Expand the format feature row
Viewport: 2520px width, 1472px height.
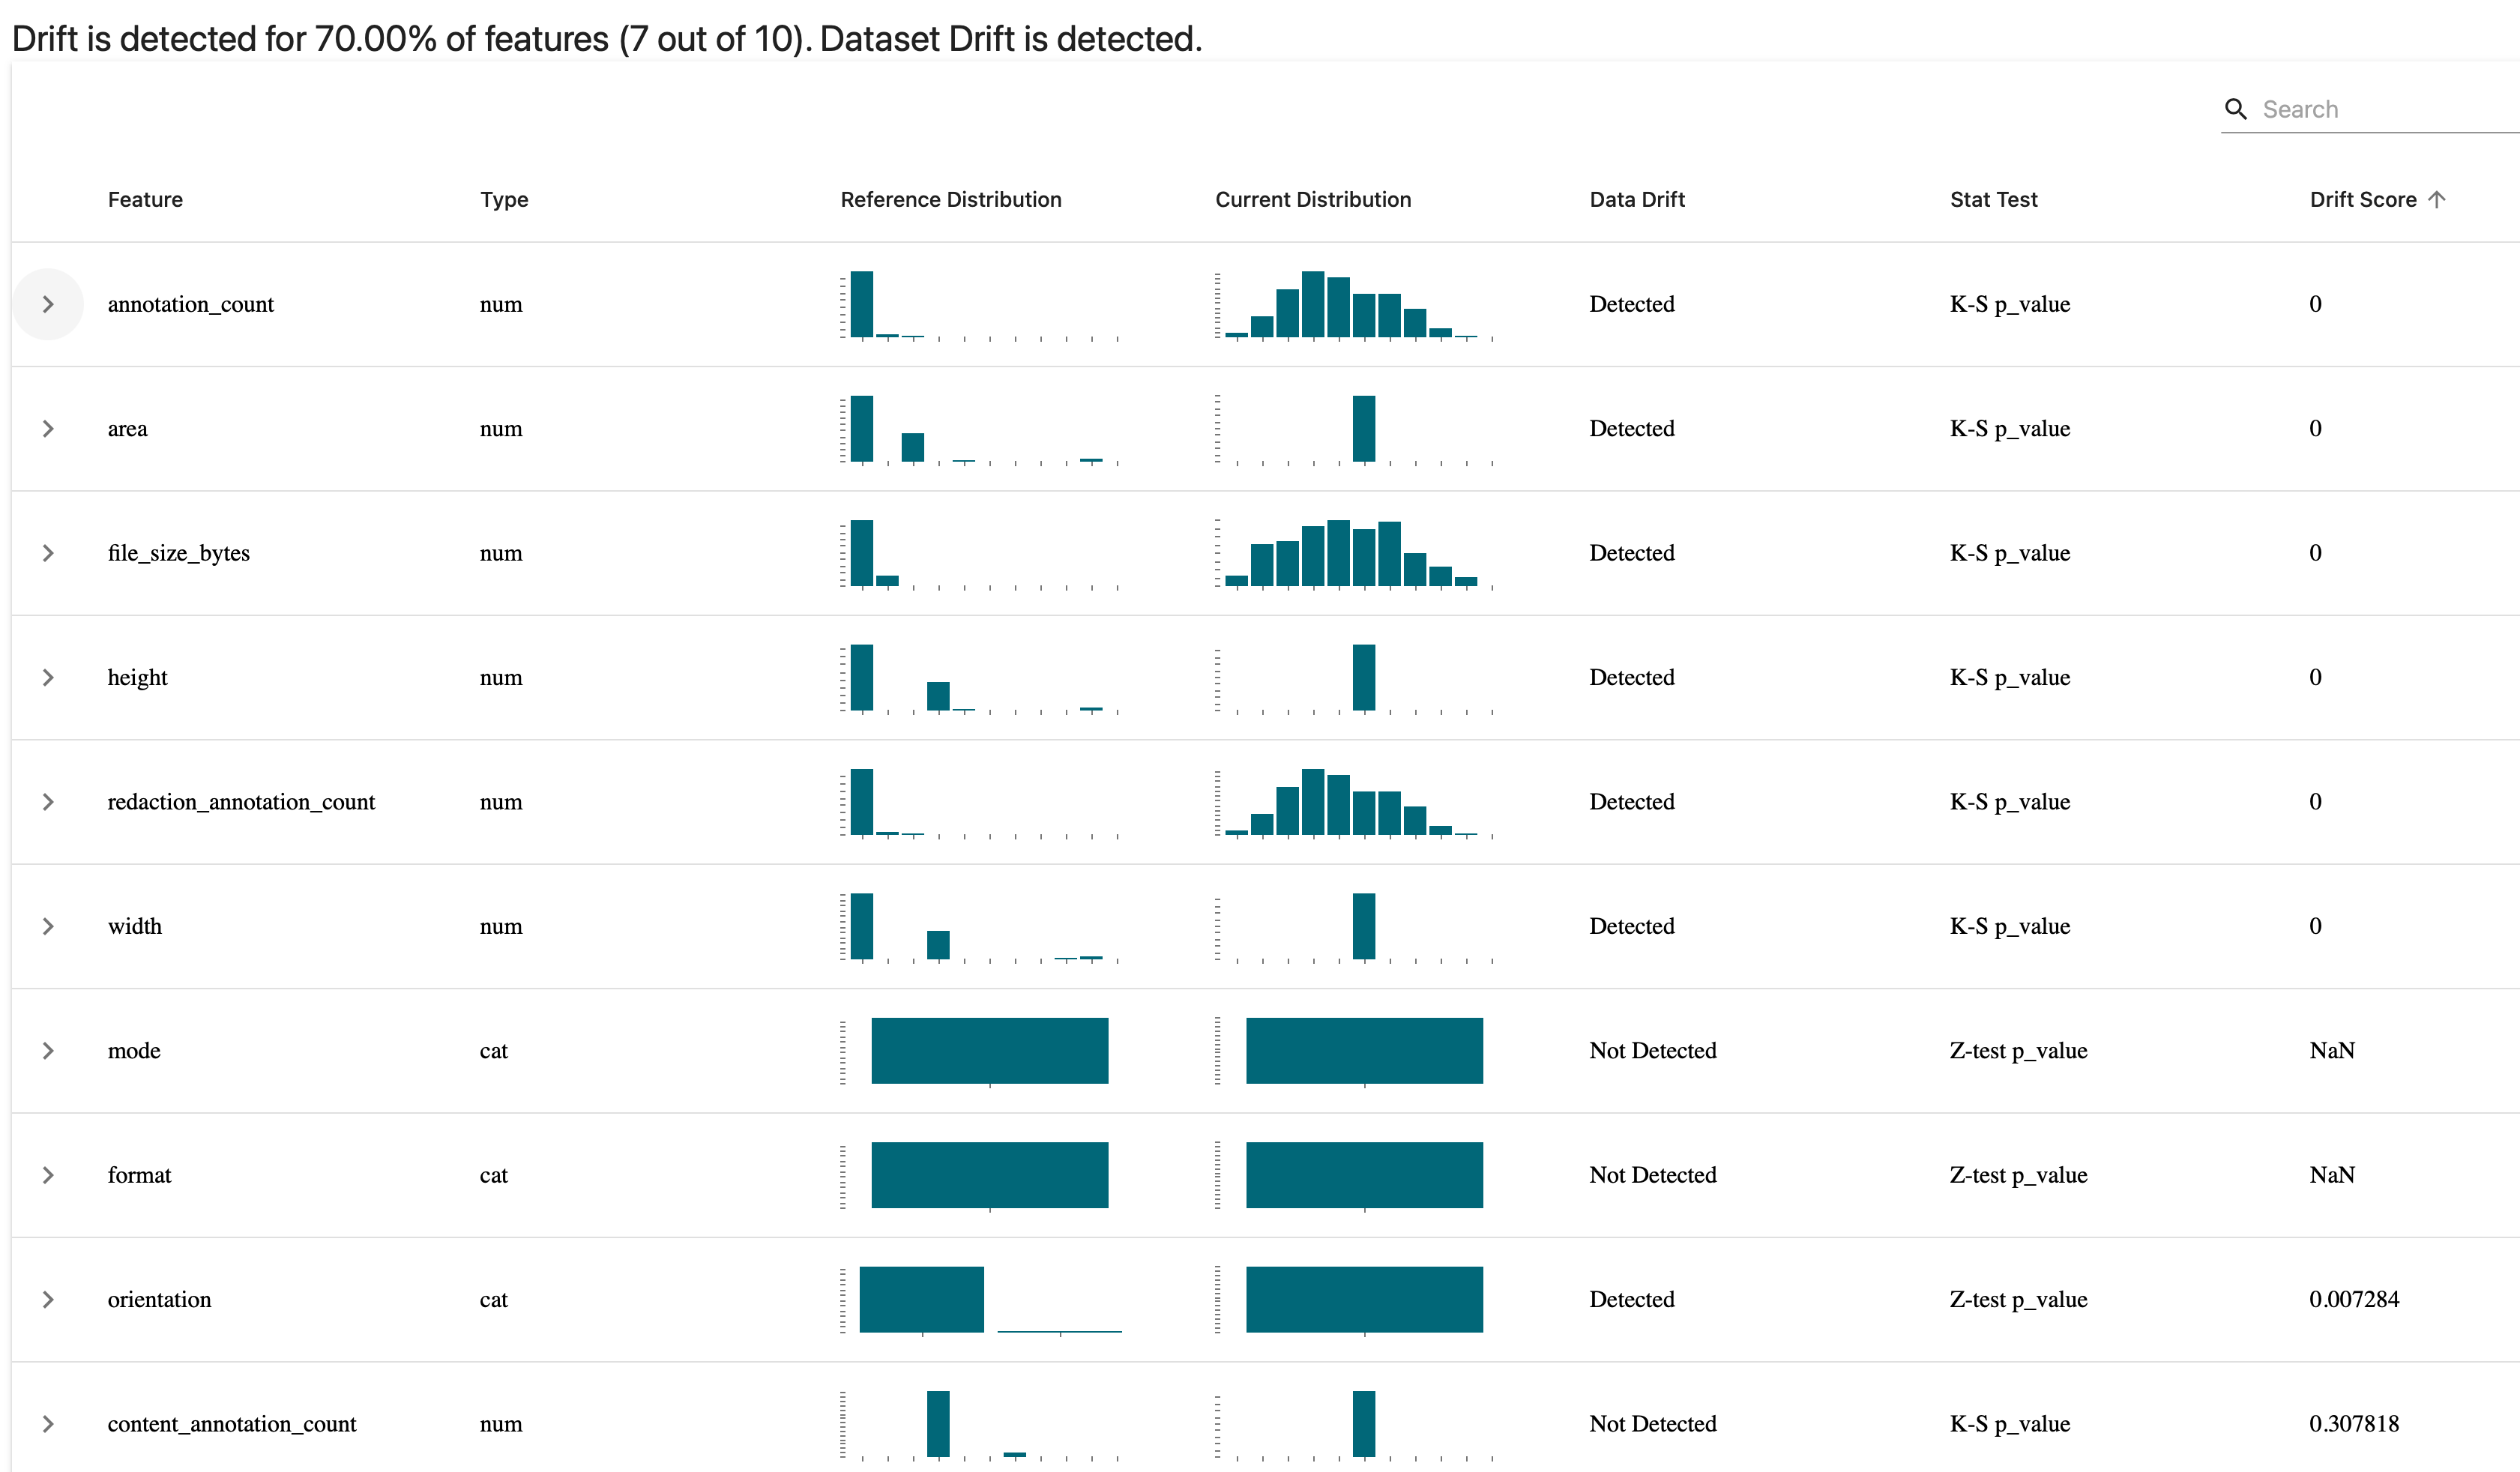click(x=48, y=1175)
